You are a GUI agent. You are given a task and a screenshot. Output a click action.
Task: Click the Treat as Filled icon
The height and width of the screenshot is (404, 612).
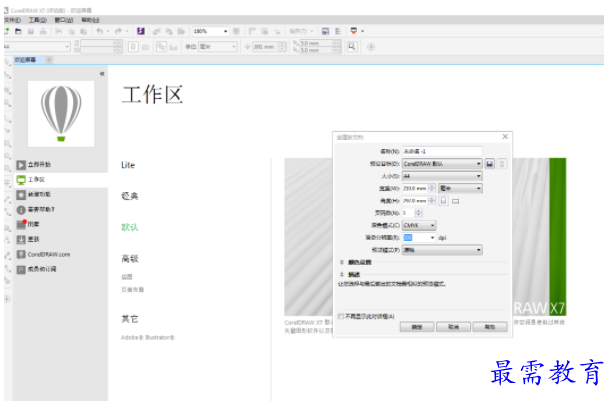352,47
